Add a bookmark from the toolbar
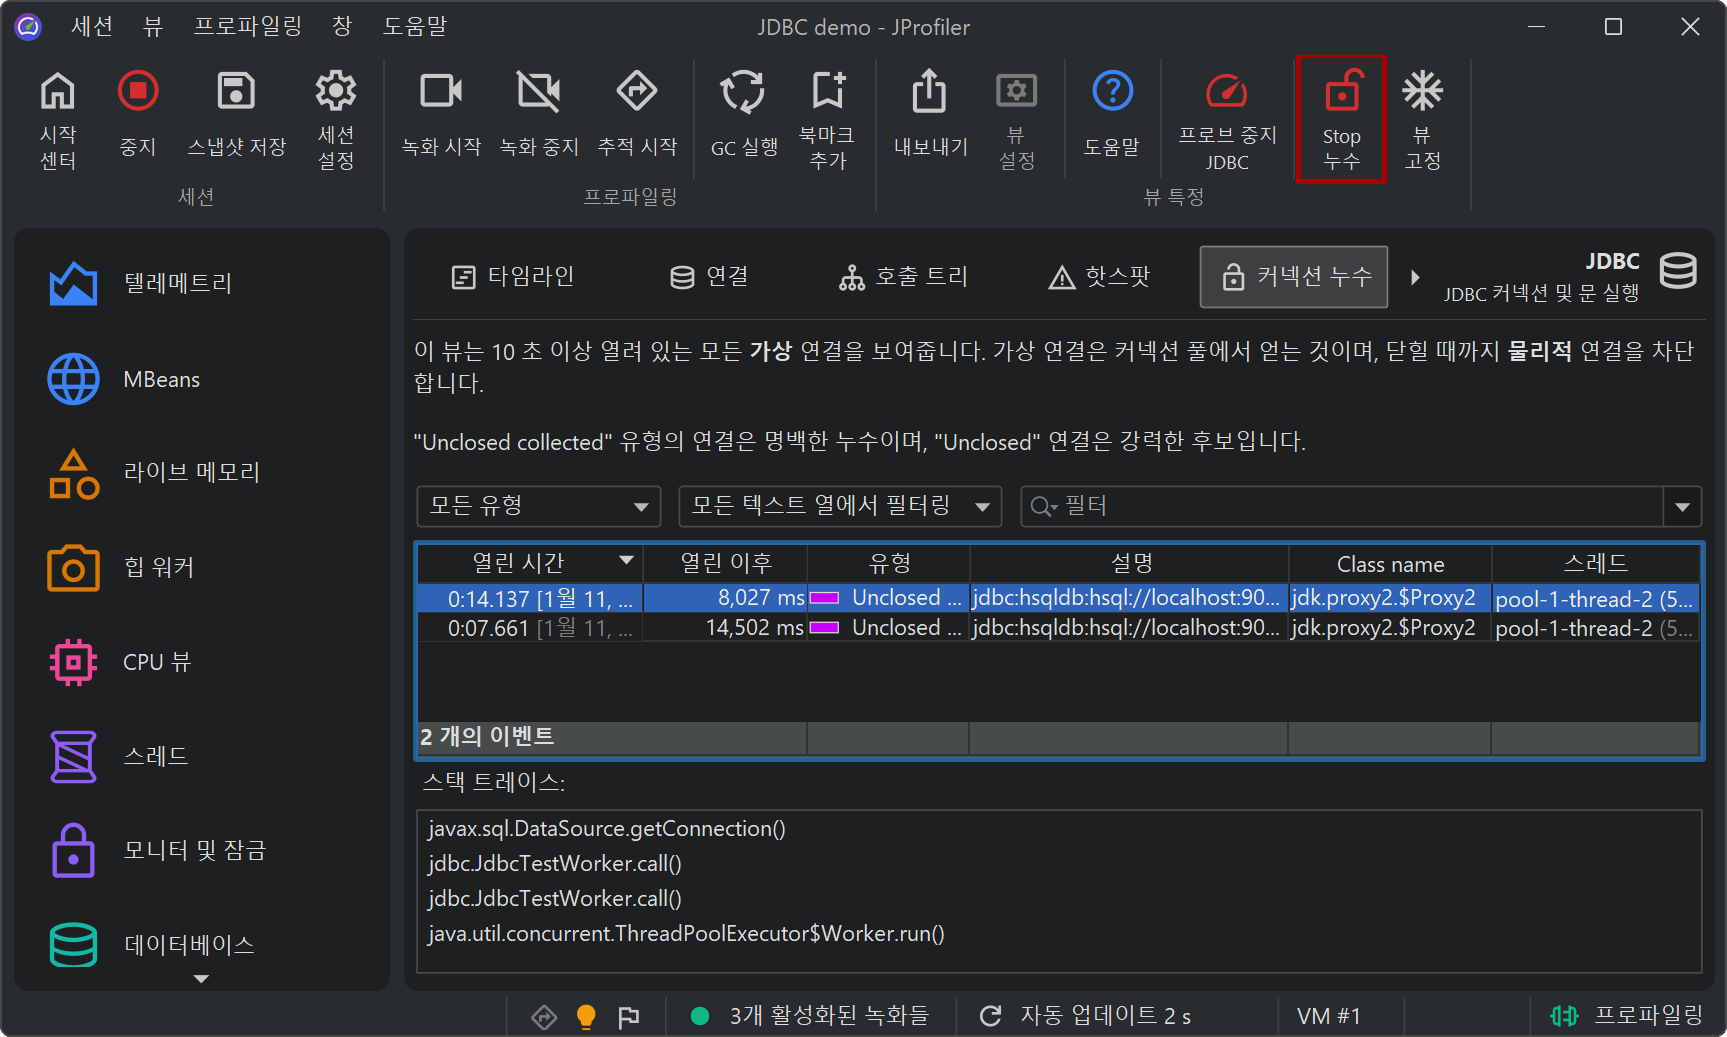 [x=827, y=92]
